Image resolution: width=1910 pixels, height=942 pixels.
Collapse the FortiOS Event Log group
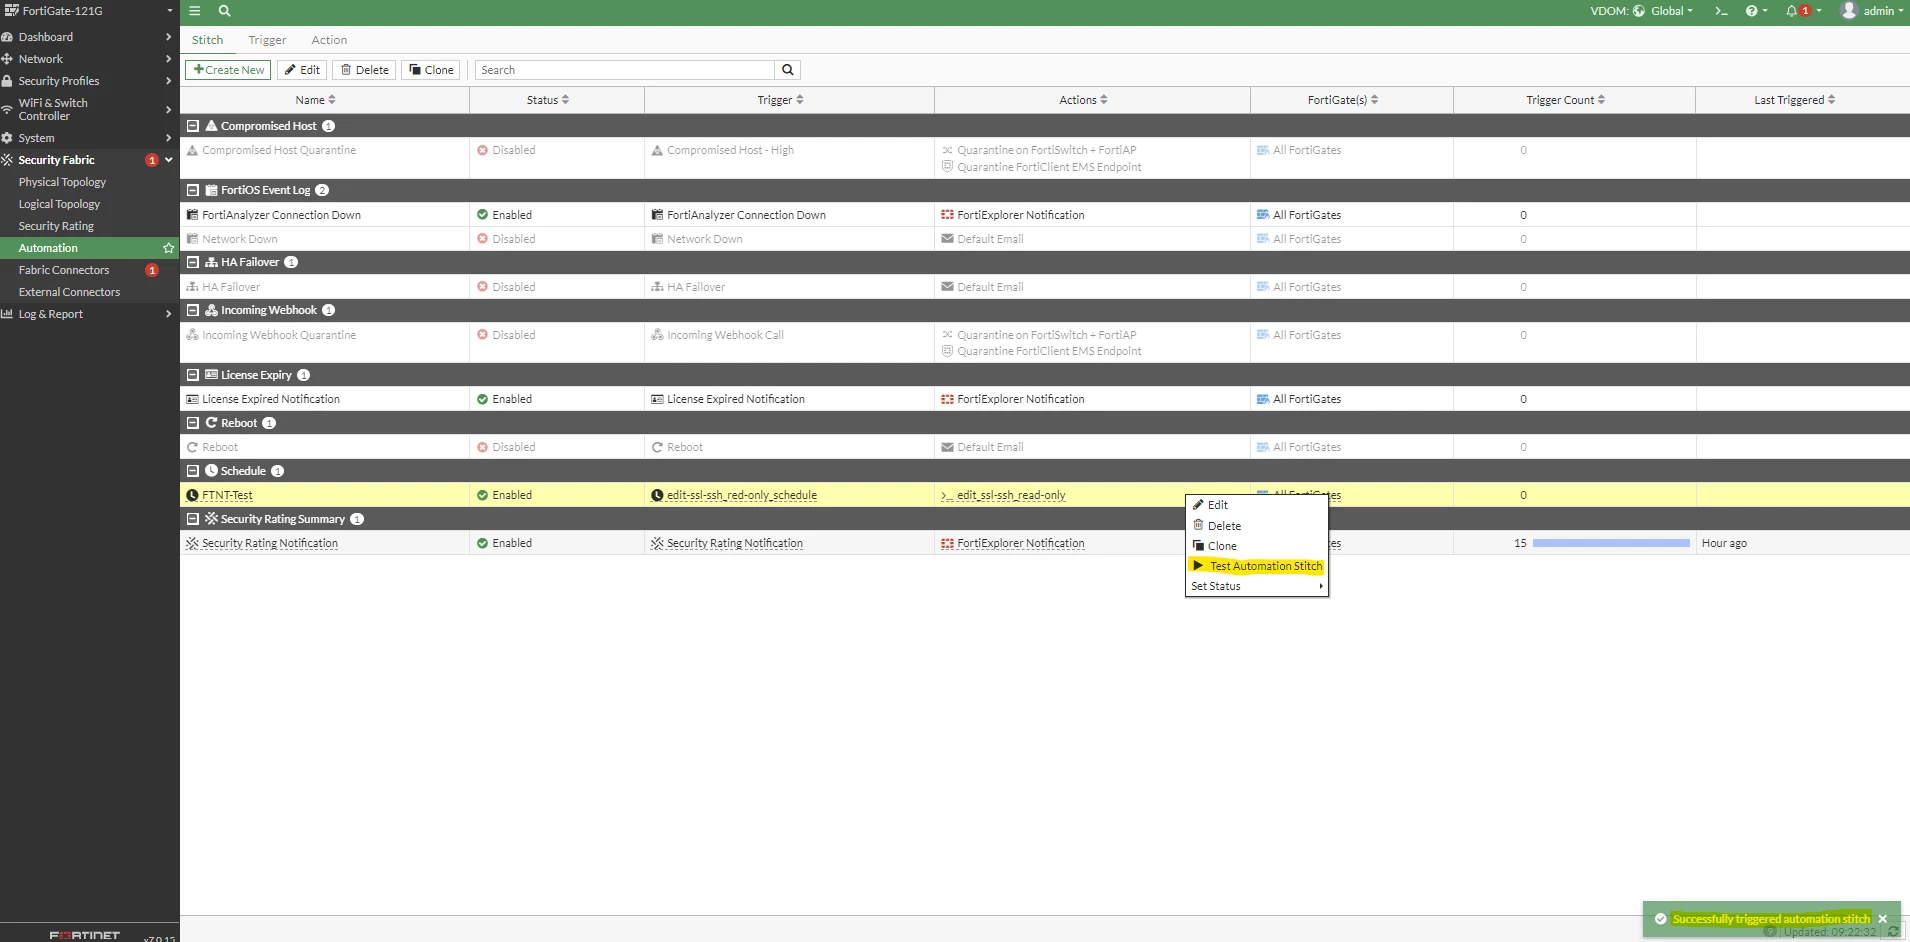point(193,190)
